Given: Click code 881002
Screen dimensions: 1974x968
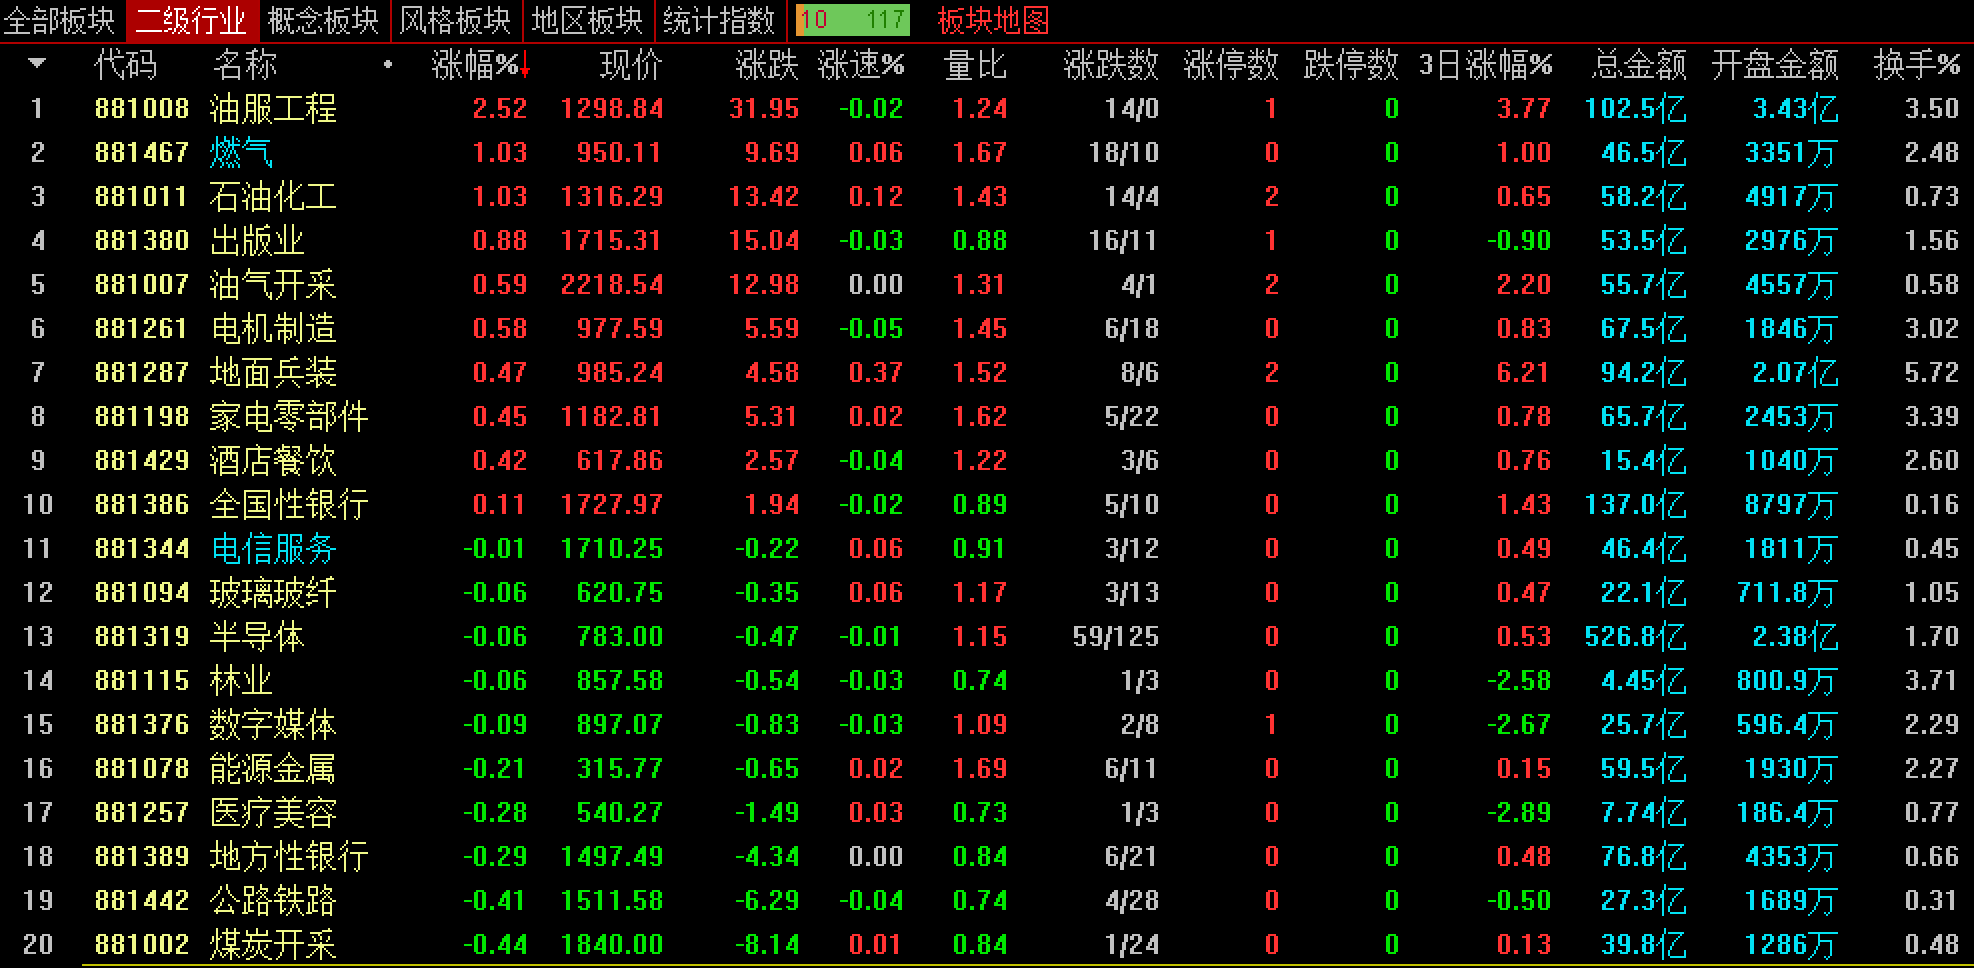Looking at the screenshot, I should coord(142,944).
